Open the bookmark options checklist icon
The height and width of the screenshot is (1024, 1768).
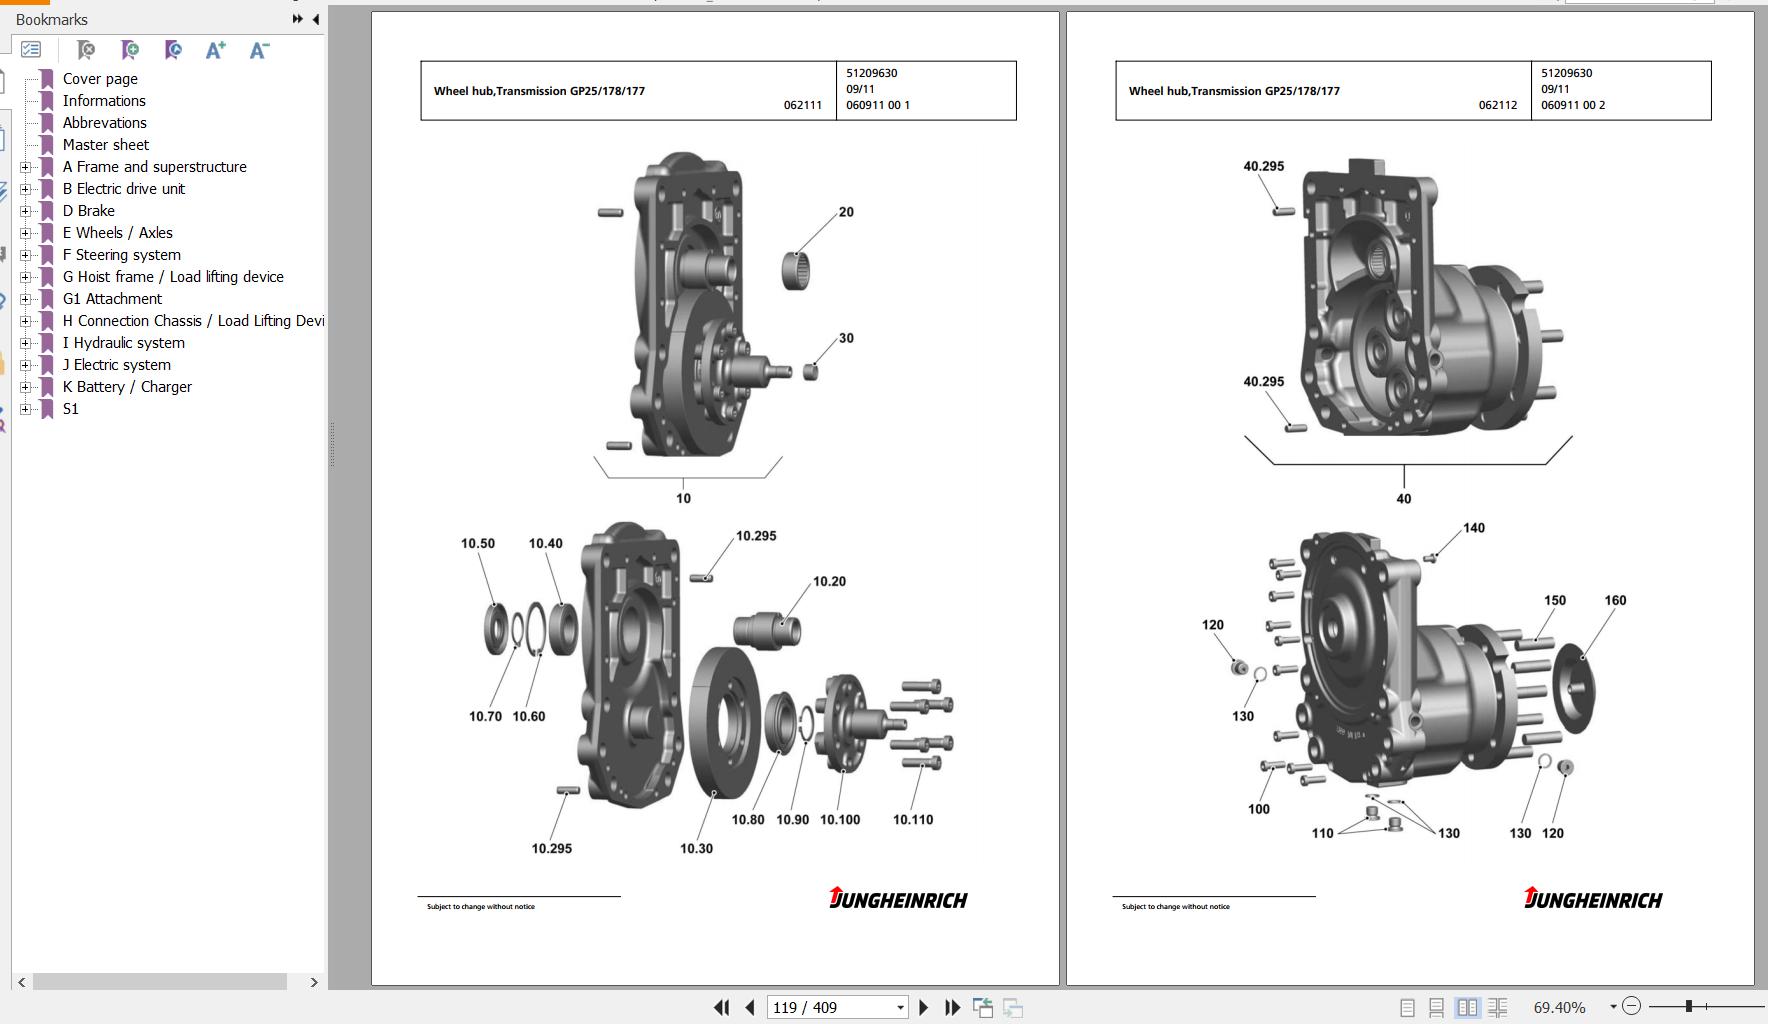(31, 49)
